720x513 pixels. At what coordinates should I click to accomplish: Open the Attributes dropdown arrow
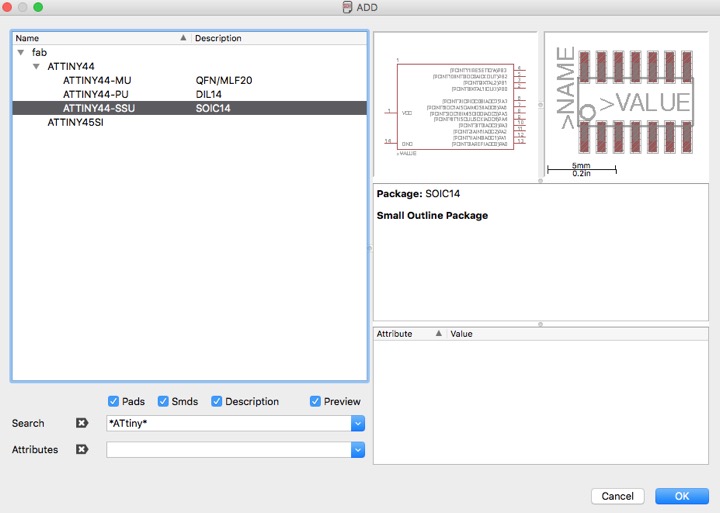point(358,450)
